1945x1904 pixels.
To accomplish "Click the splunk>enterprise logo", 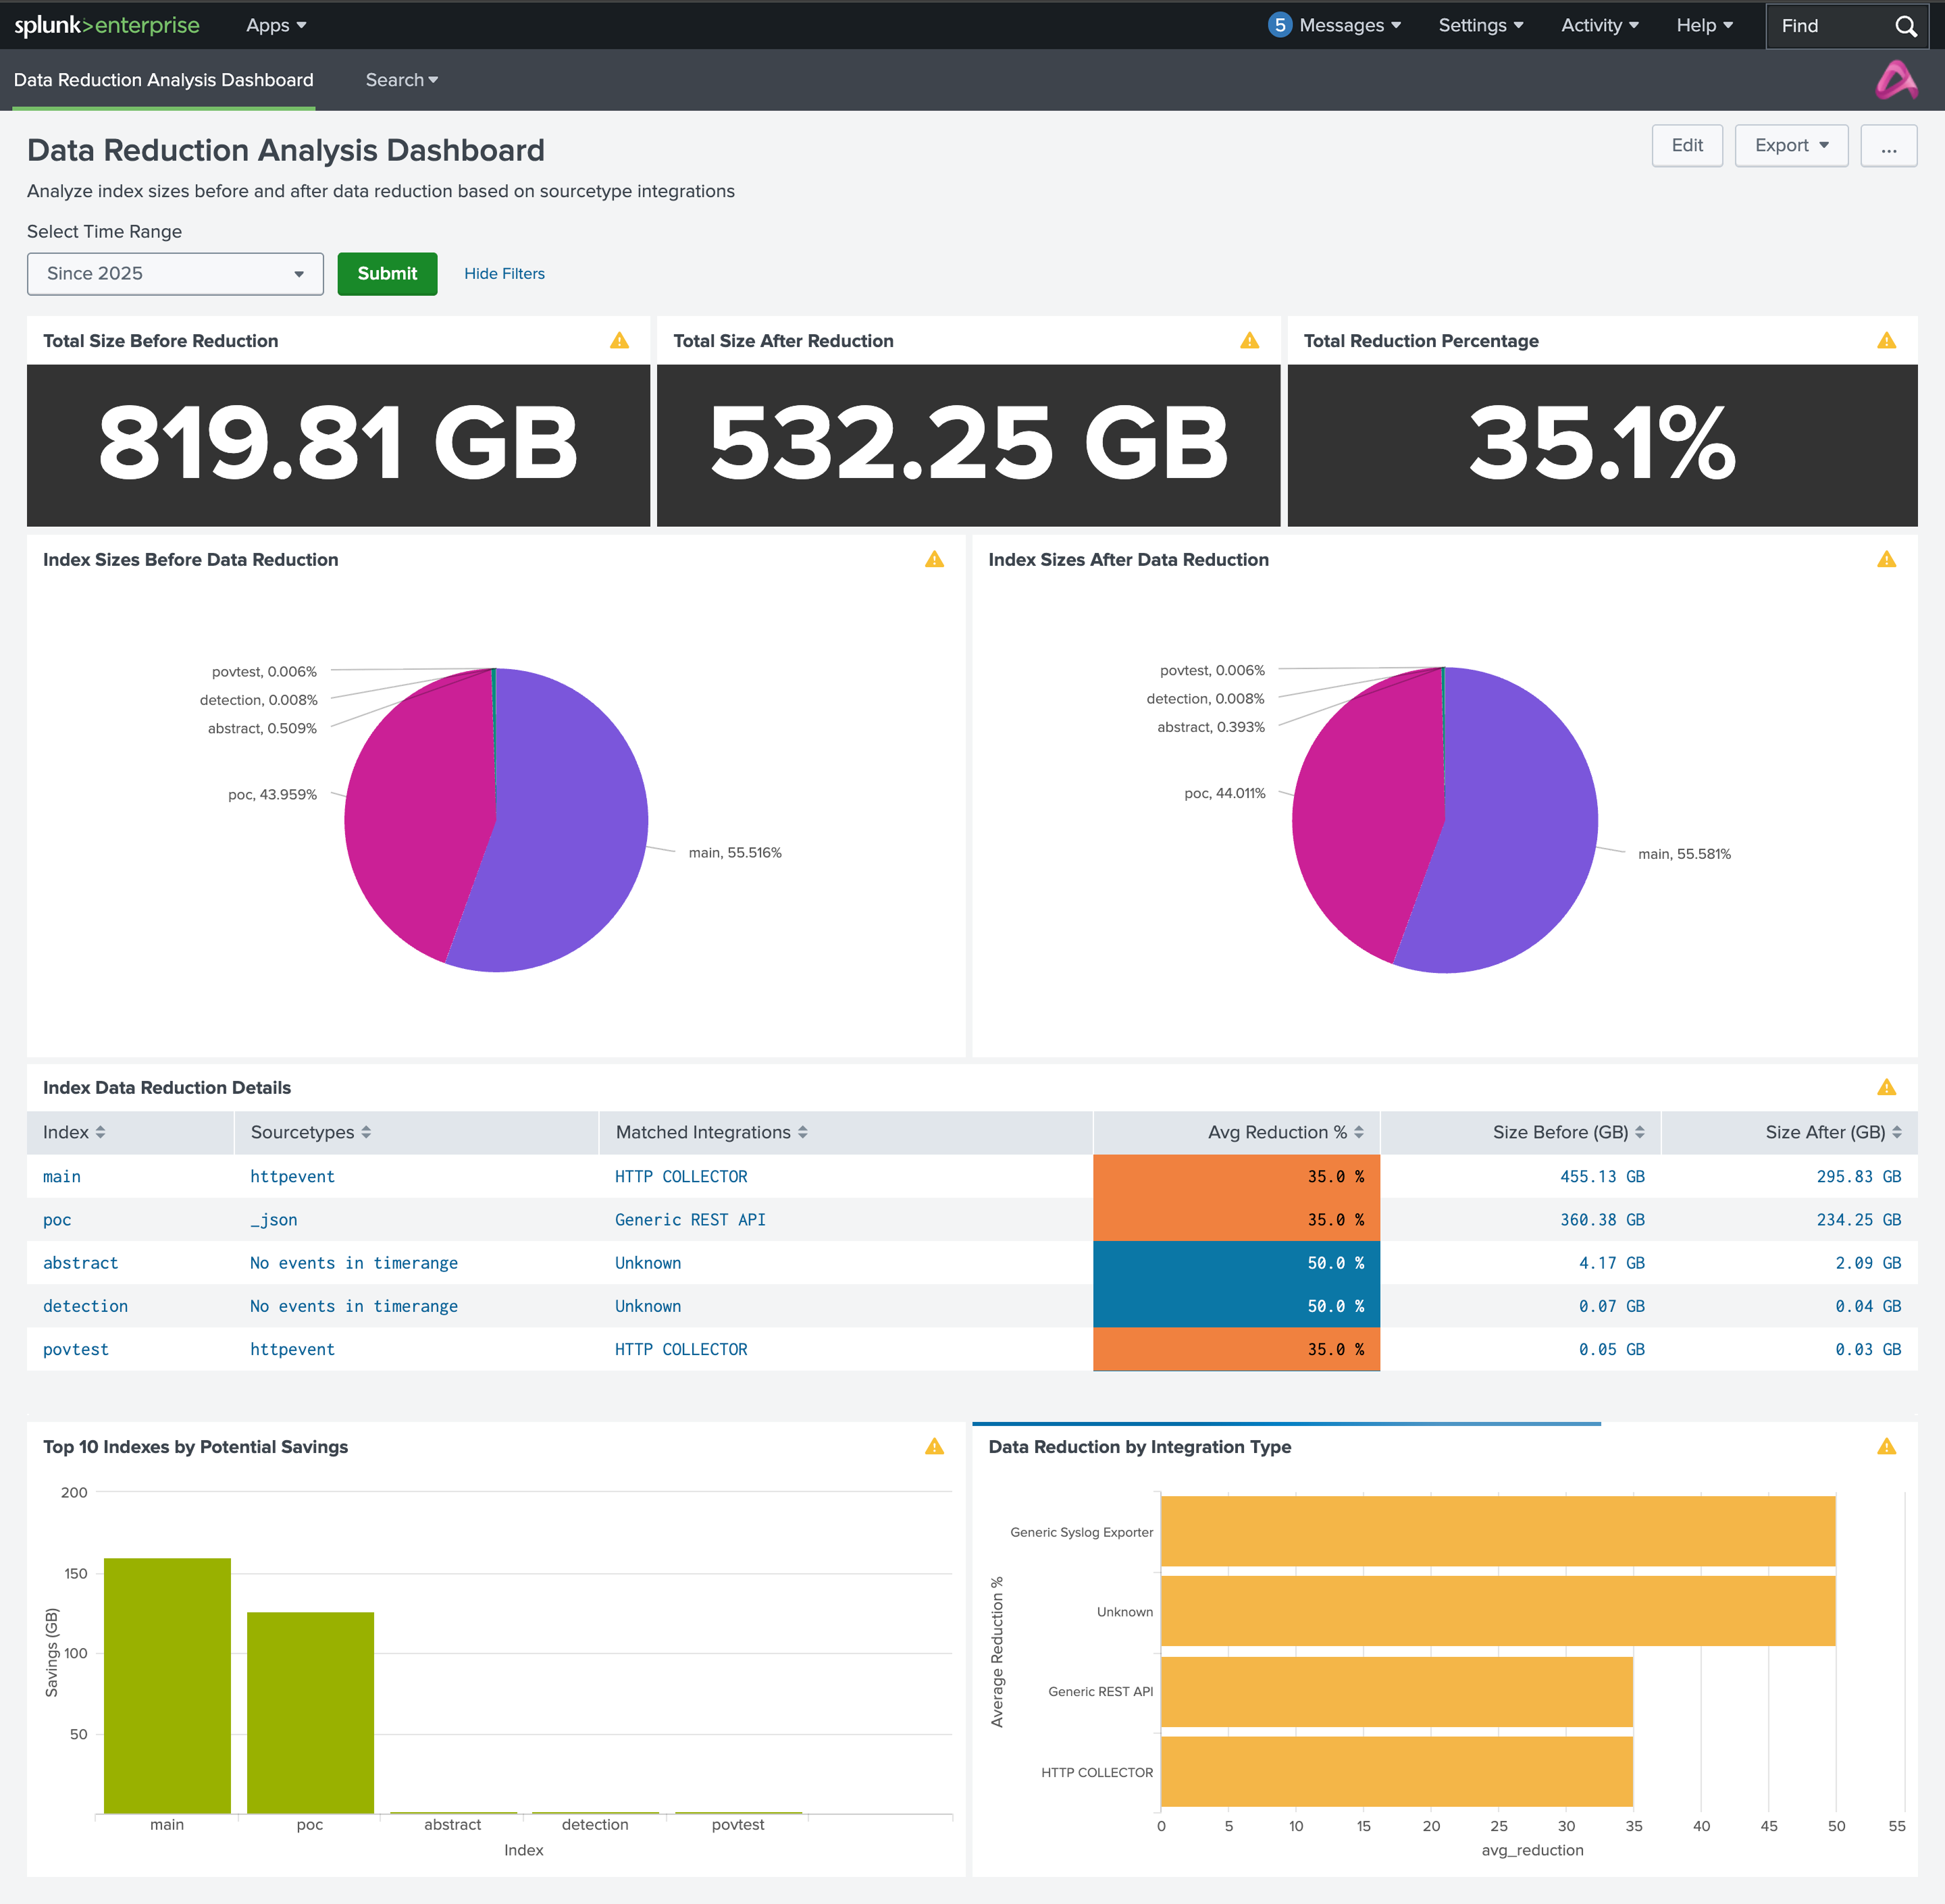I will click(107, 25).
